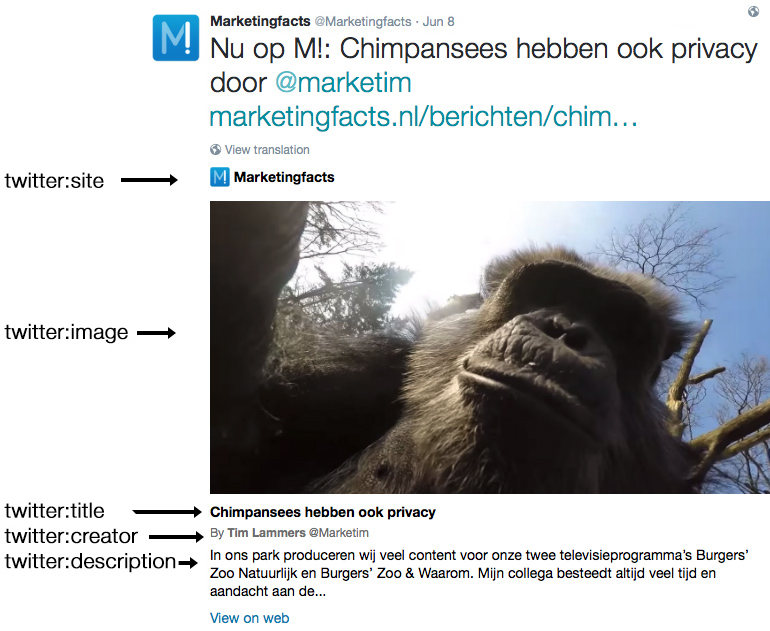Click the bold Marketingfacts account name in tweet header
770x631 pixels.
pos(260,21)
